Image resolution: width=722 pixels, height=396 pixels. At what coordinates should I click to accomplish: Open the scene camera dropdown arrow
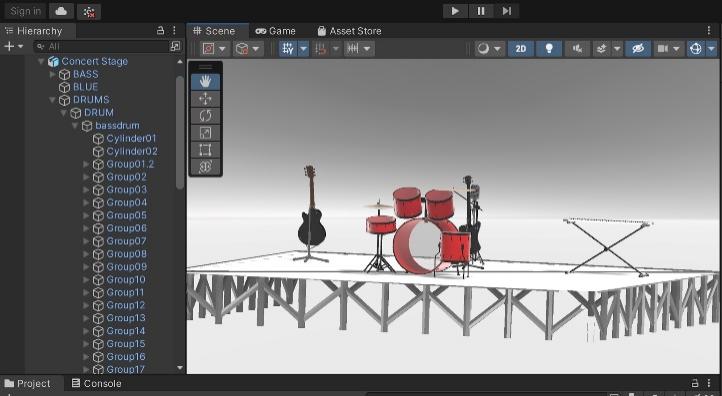point(676,48)
